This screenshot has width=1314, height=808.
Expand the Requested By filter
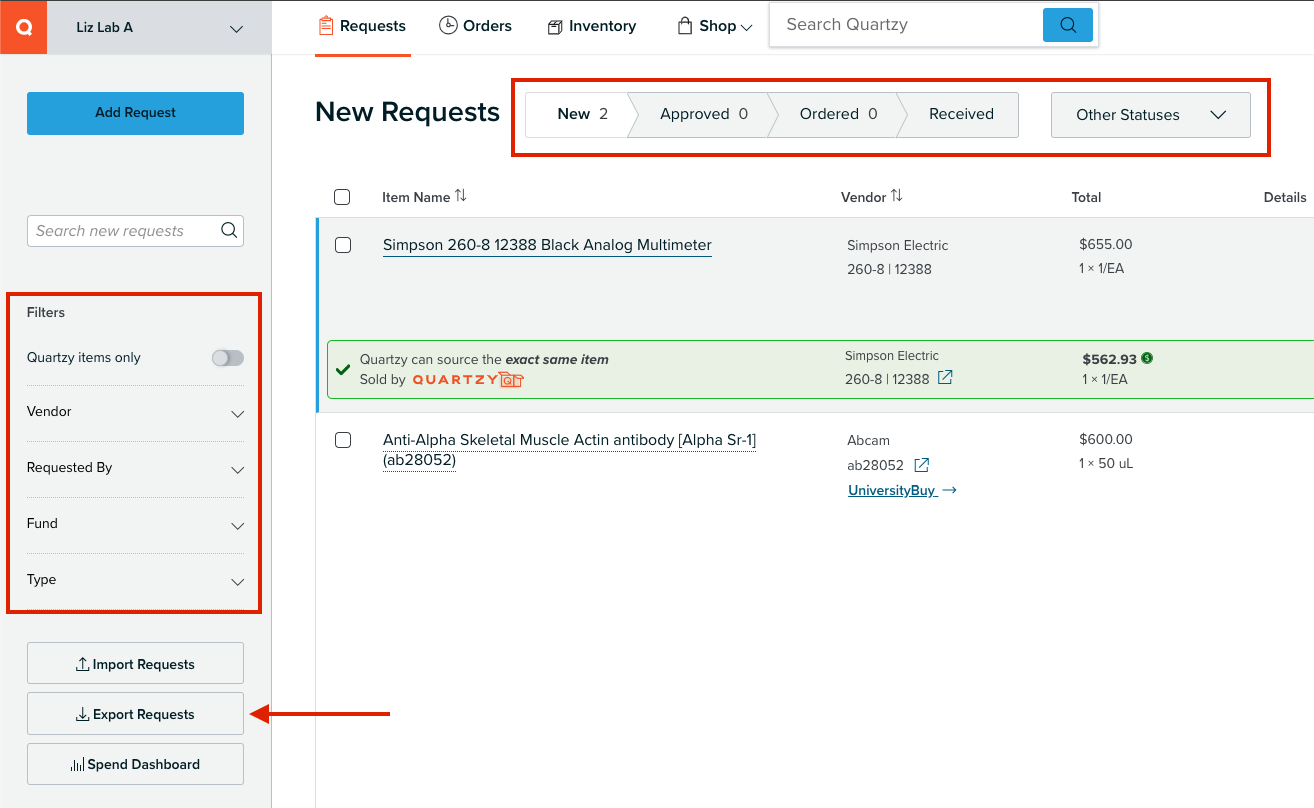(135, 468)
